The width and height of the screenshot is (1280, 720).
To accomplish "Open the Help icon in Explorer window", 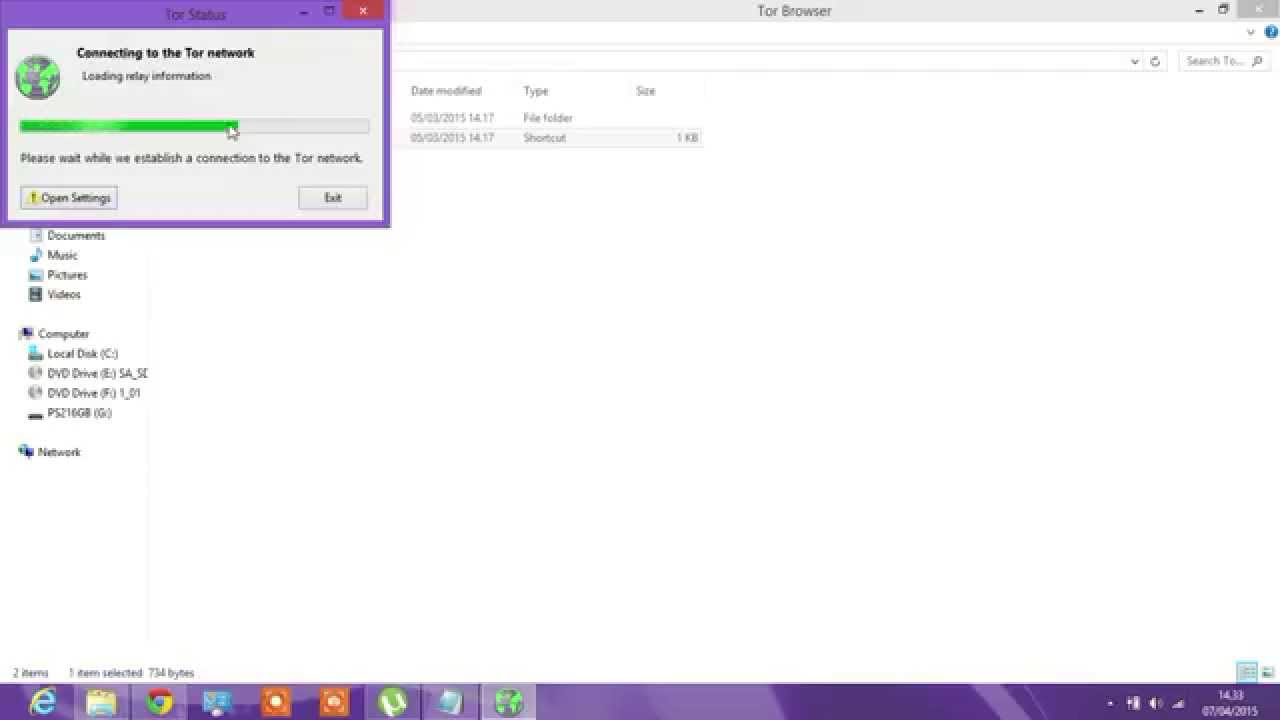I will pyautogui.click(x=1271, y=32).
